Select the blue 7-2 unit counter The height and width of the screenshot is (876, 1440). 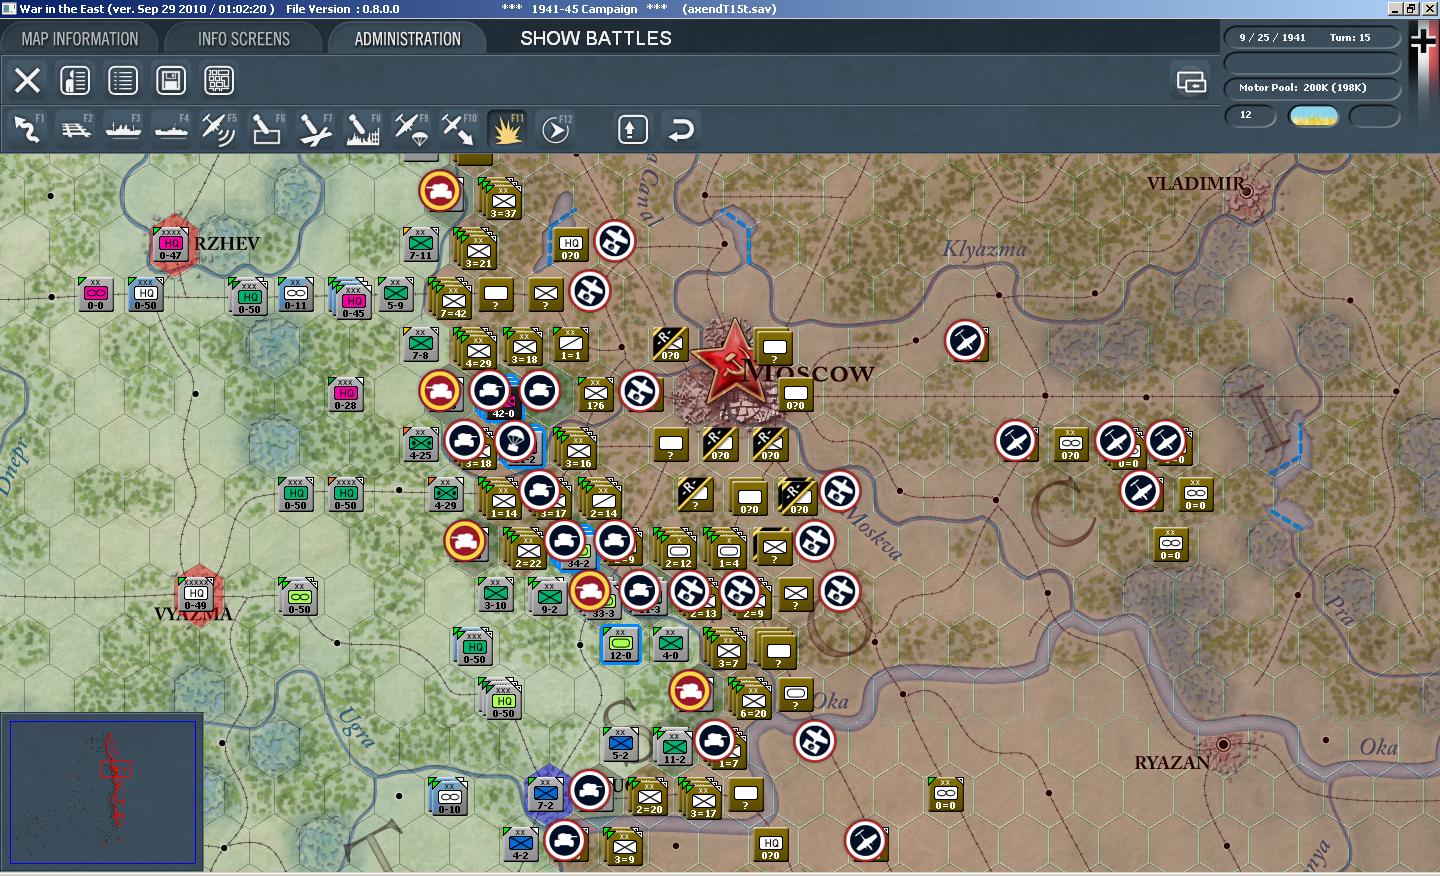point(545,795)
